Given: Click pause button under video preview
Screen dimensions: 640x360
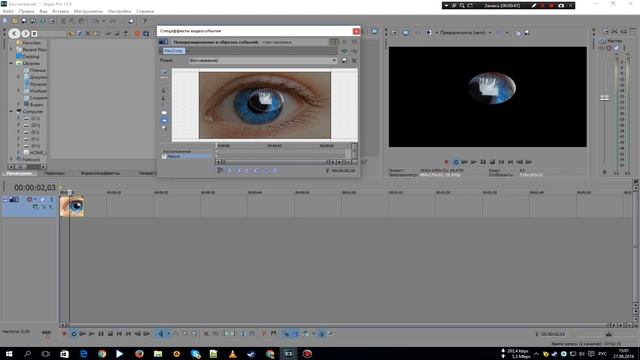Looking at the screenshot, I should tap(483, 162).
